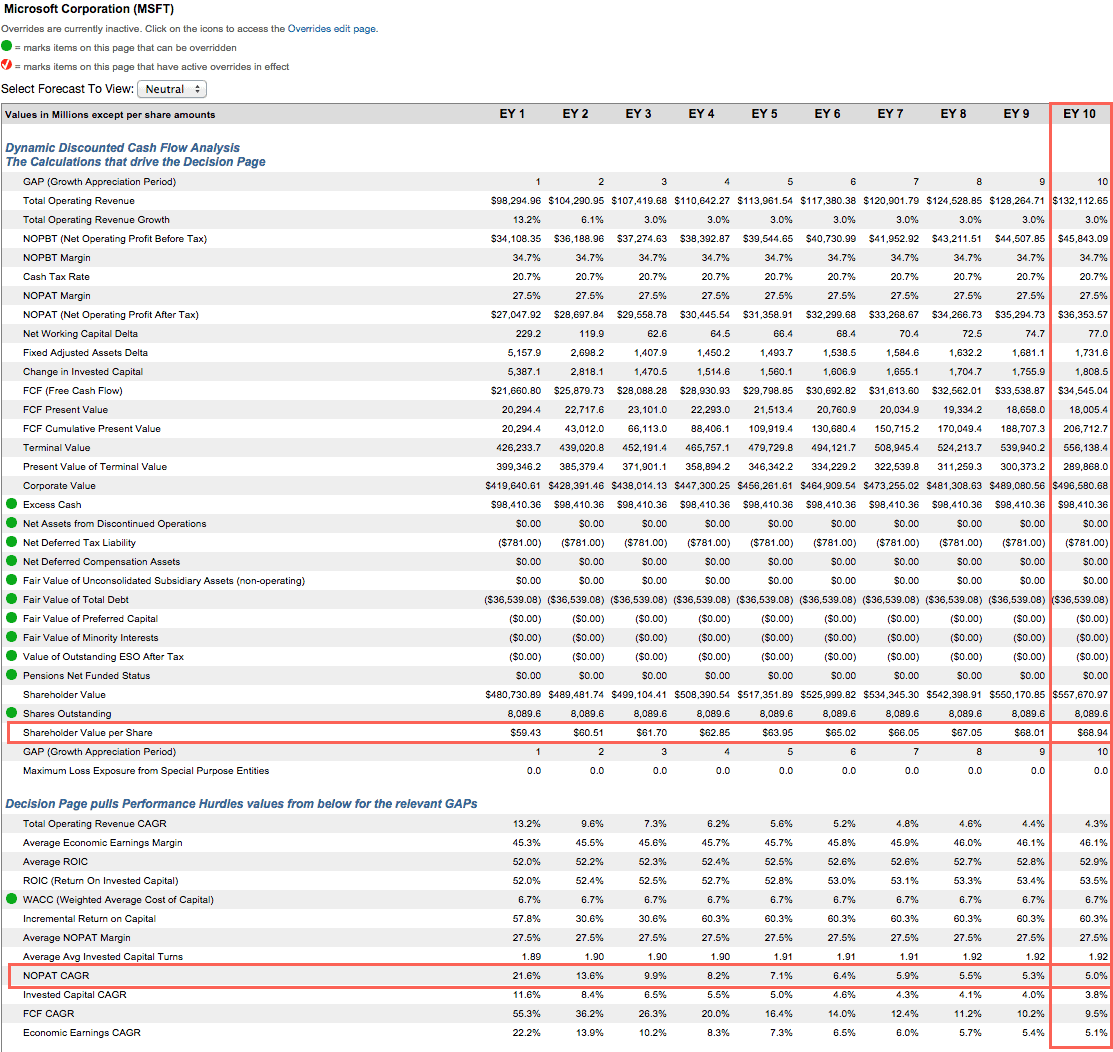The width and height of the screenshot is (1113, 1052).
Task: Select the Net Working Capital Delta label
Action: coord(80,334)
